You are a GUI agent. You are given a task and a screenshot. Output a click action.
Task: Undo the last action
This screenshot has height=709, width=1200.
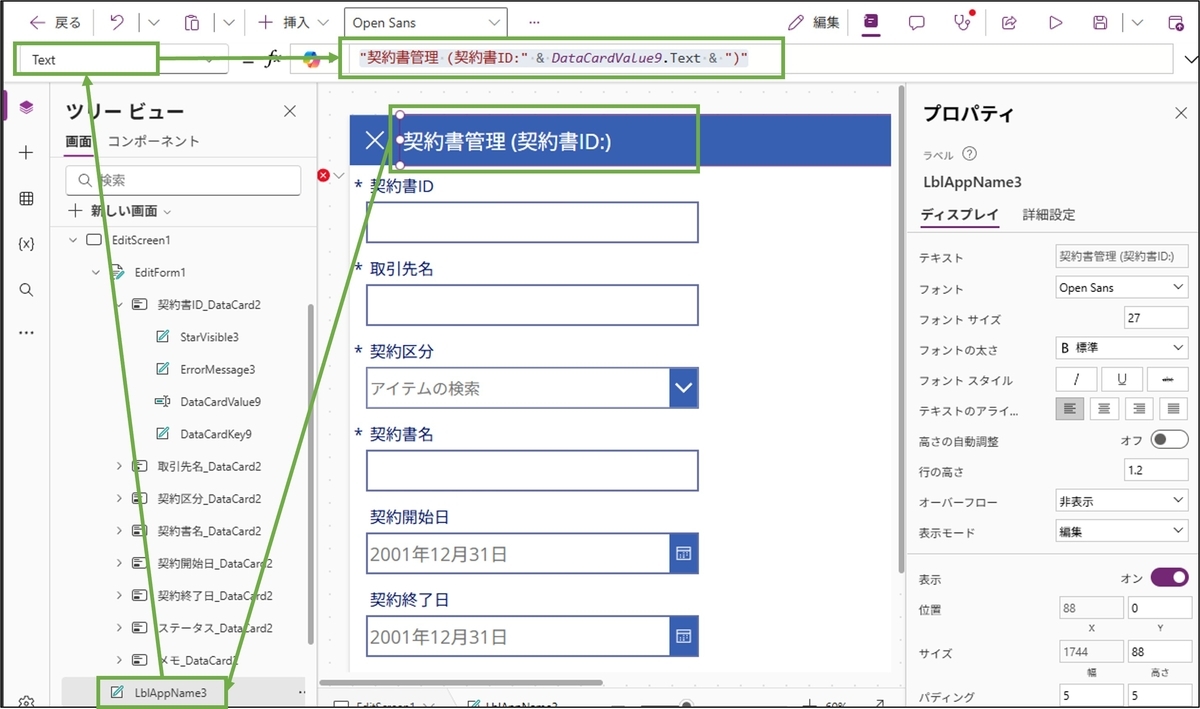[x=117, y=22]
